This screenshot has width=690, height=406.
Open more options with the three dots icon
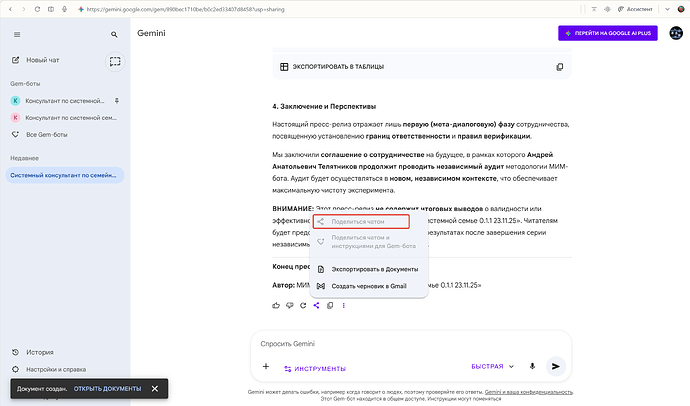[344, 305]
